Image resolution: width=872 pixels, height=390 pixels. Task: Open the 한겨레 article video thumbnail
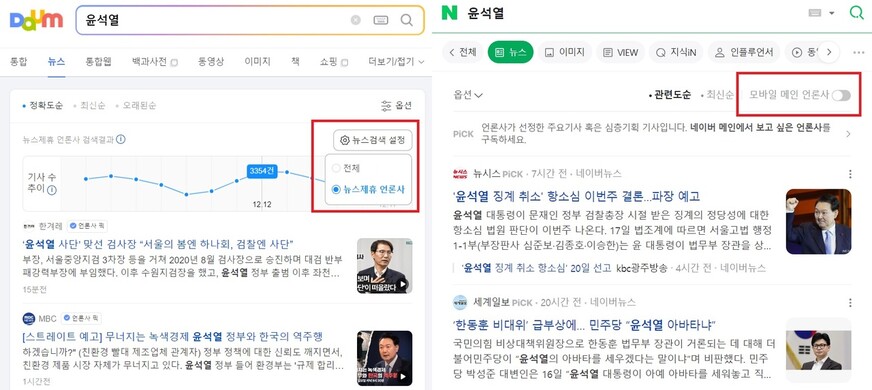click(385, 266)
